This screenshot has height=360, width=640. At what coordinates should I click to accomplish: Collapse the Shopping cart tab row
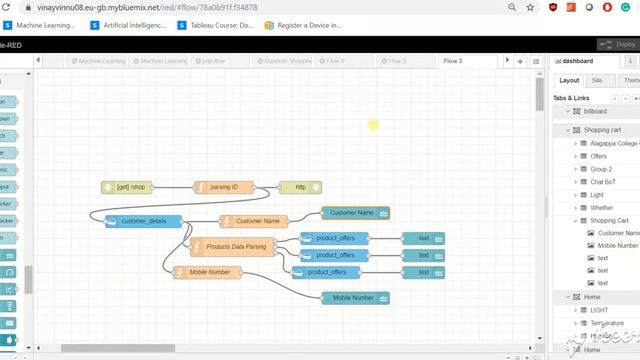coord(567,130)
